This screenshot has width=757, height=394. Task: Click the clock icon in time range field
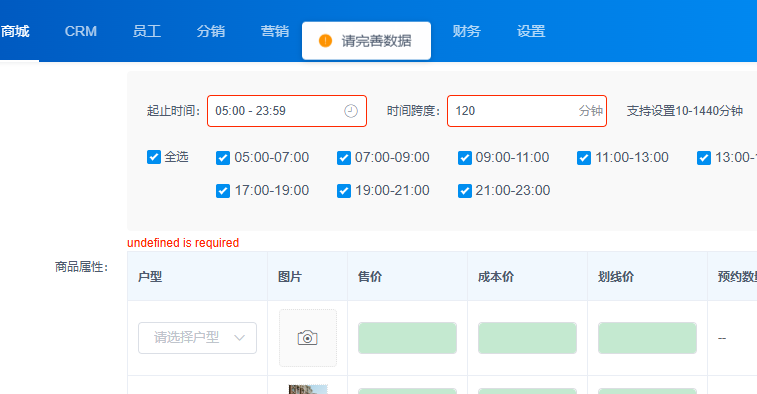[351, 111]
